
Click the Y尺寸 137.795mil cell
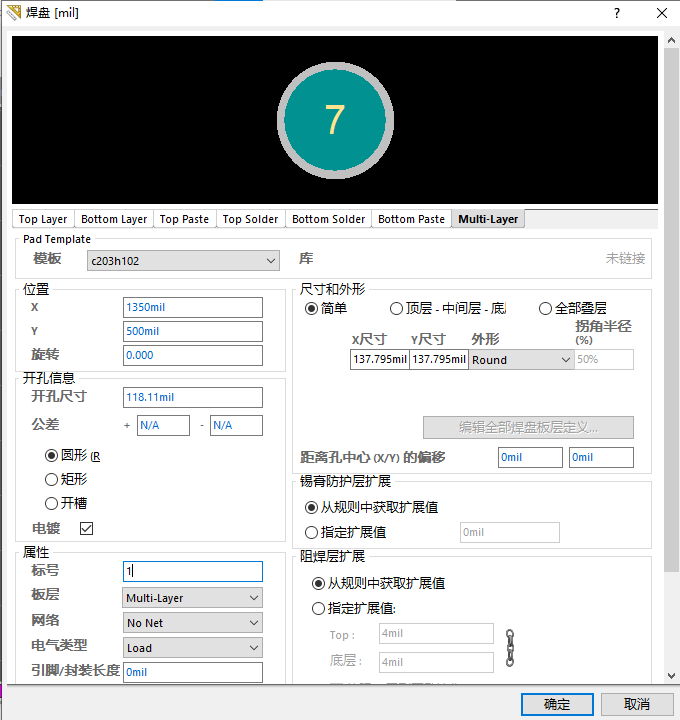point(439,359)
